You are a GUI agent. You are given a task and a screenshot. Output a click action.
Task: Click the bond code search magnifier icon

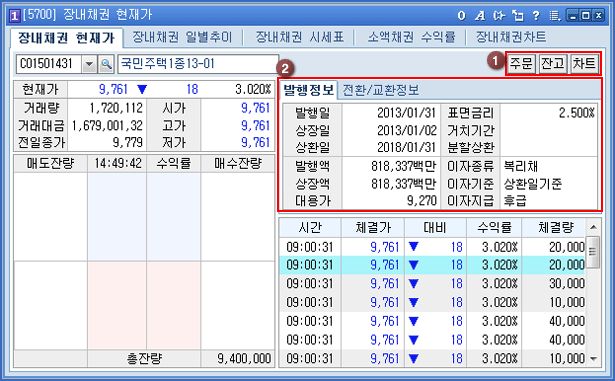coord(106,64)
